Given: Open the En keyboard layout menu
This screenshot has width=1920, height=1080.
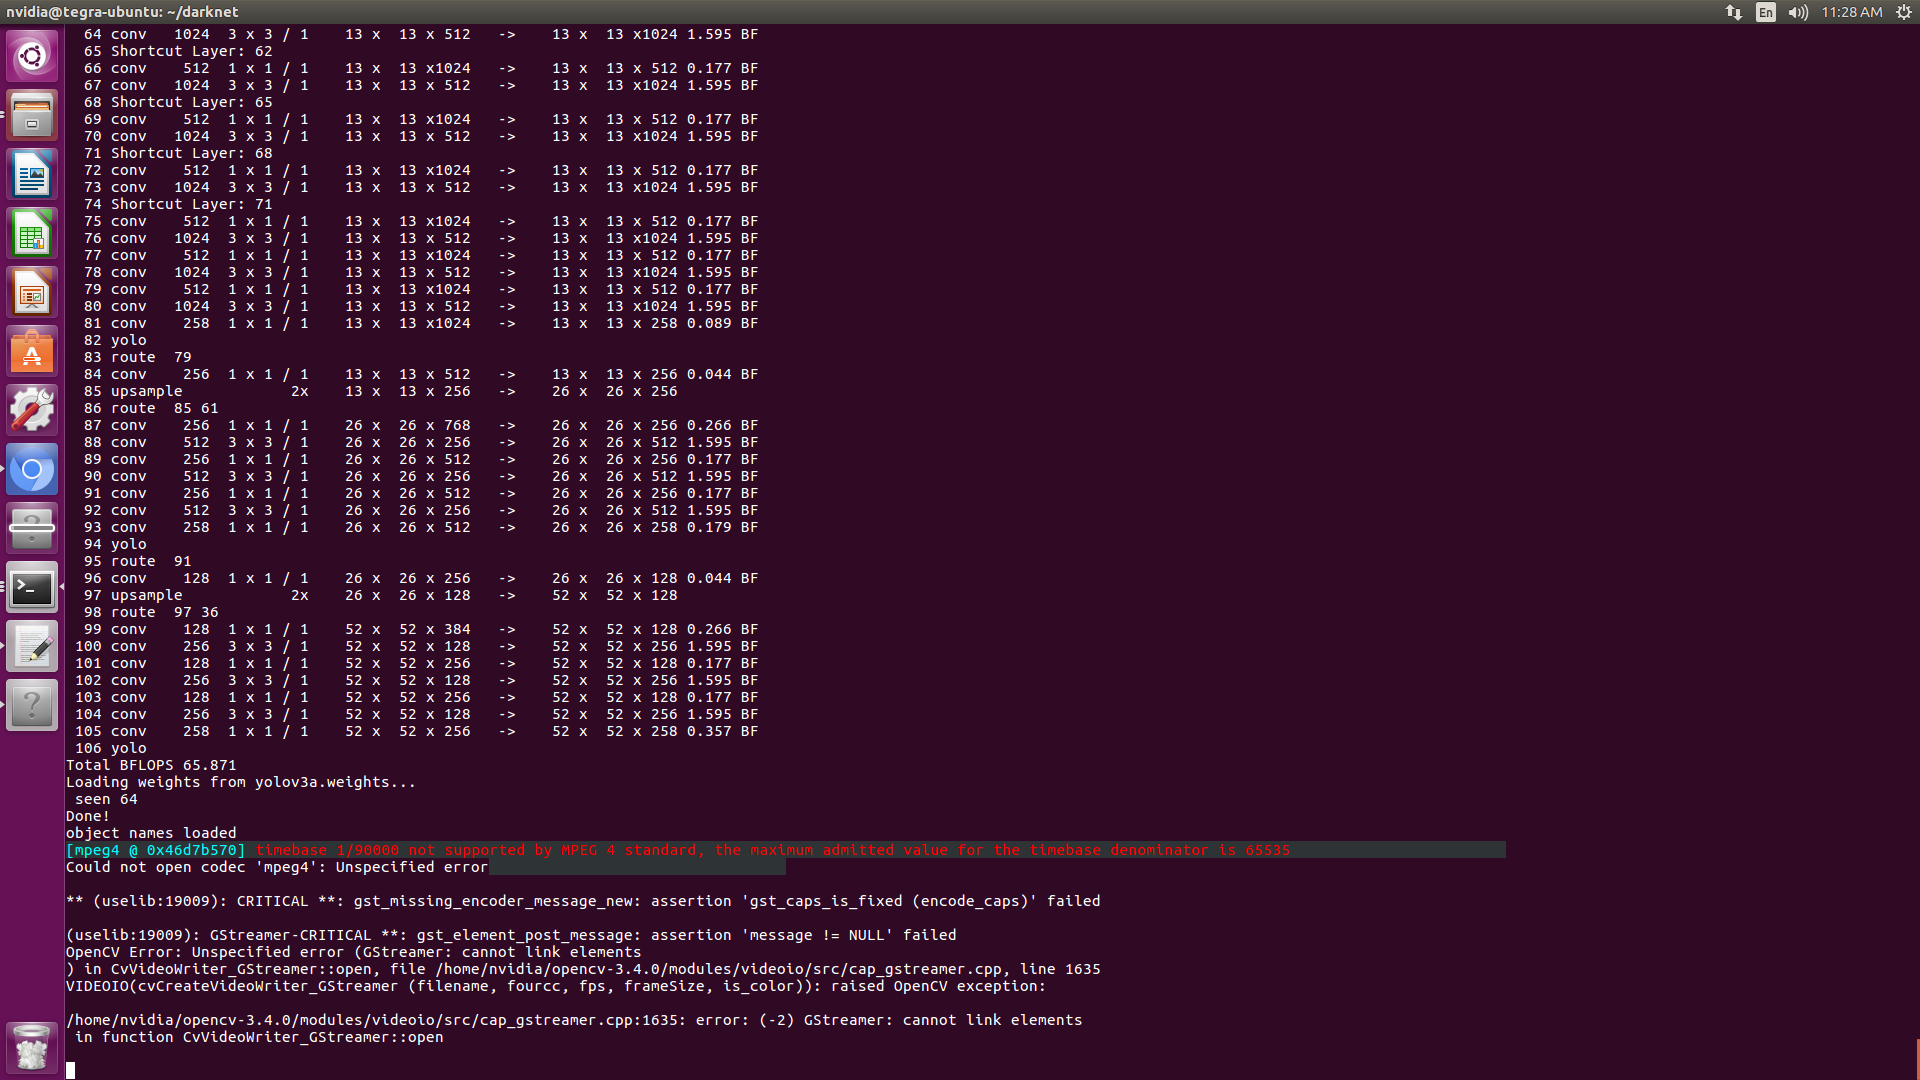Looking at the screenshot, I should 1766,12.
